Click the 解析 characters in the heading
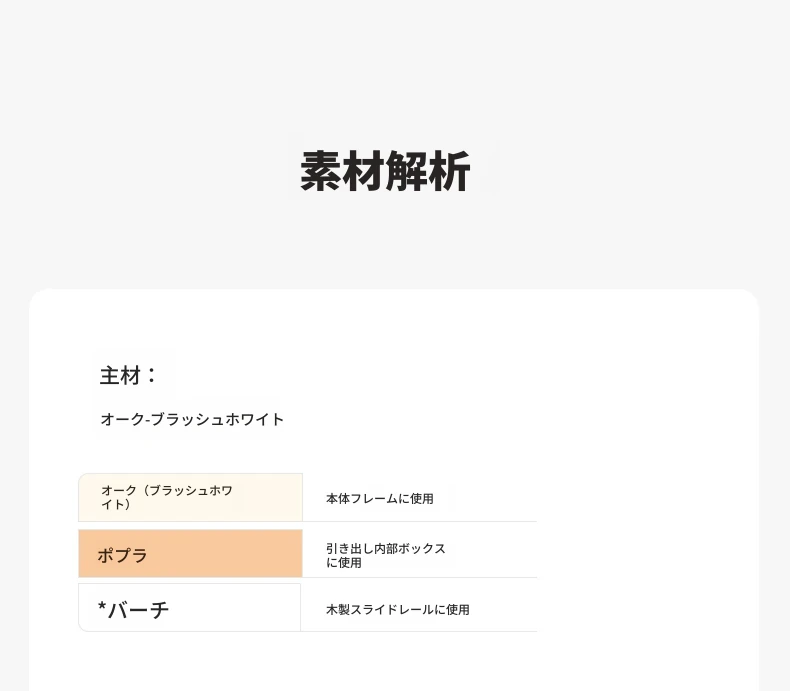 (428, 171)
